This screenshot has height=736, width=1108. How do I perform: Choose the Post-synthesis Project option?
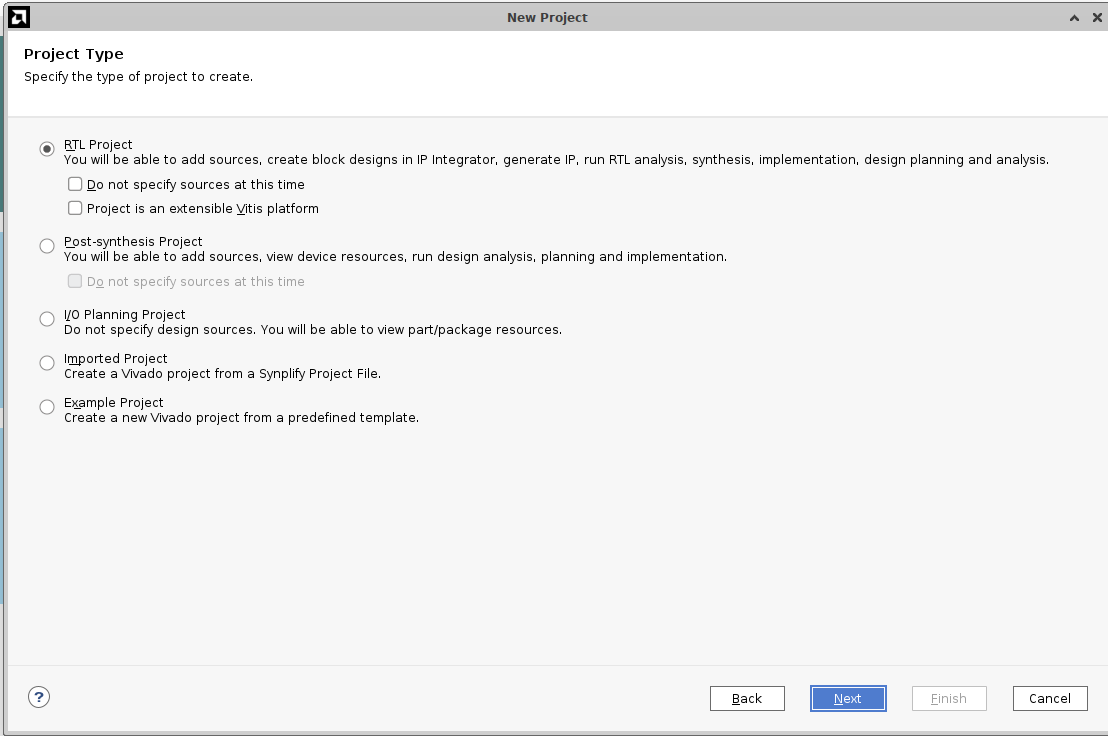[47, 246]
